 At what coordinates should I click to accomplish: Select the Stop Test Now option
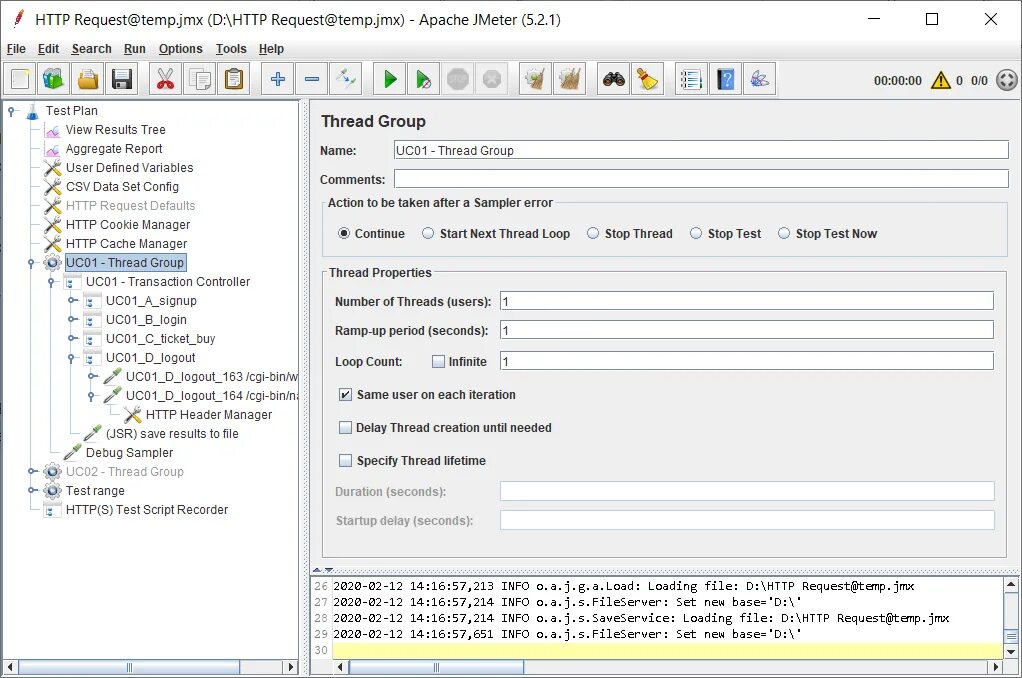tap(783, 233)
